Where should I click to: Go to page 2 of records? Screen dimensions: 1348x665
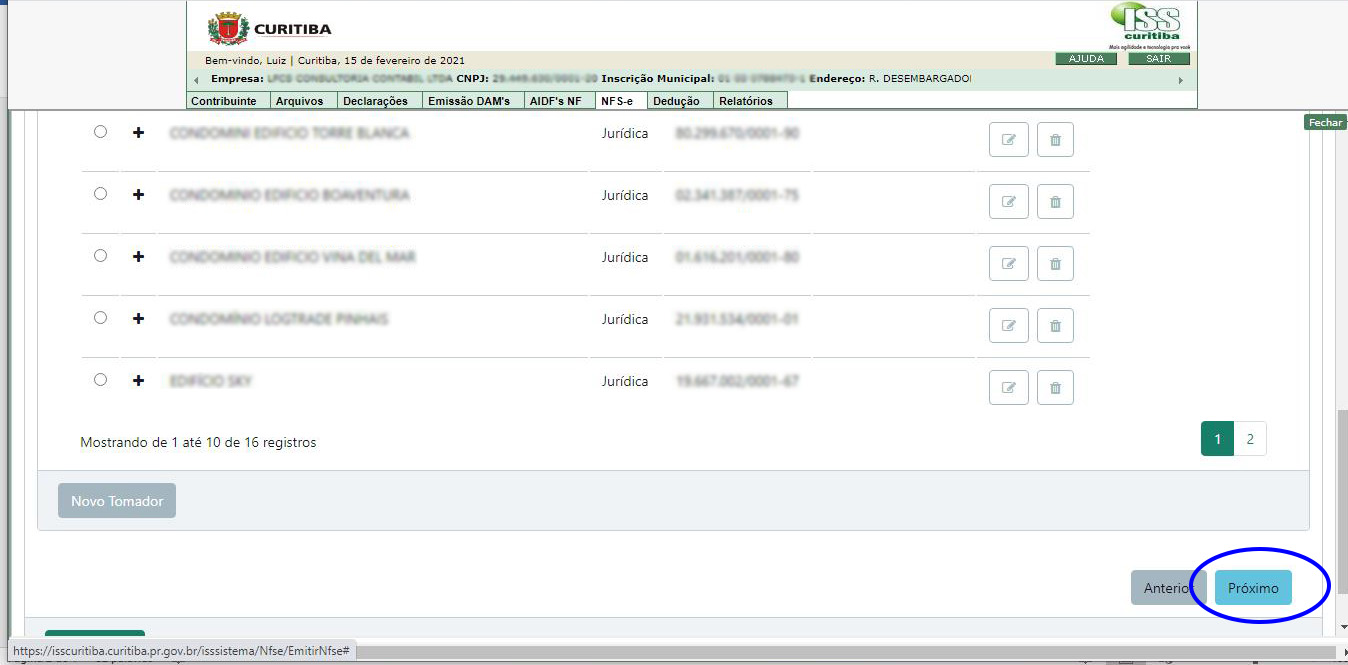(1250, 439)
